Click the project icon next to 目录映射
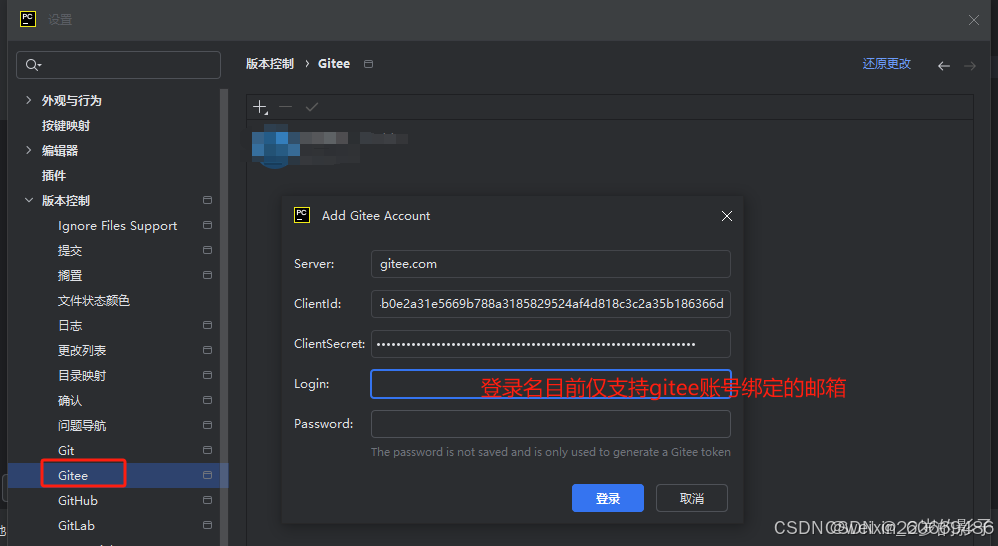The height and width of the screenshot is (546, 998). 207,375
